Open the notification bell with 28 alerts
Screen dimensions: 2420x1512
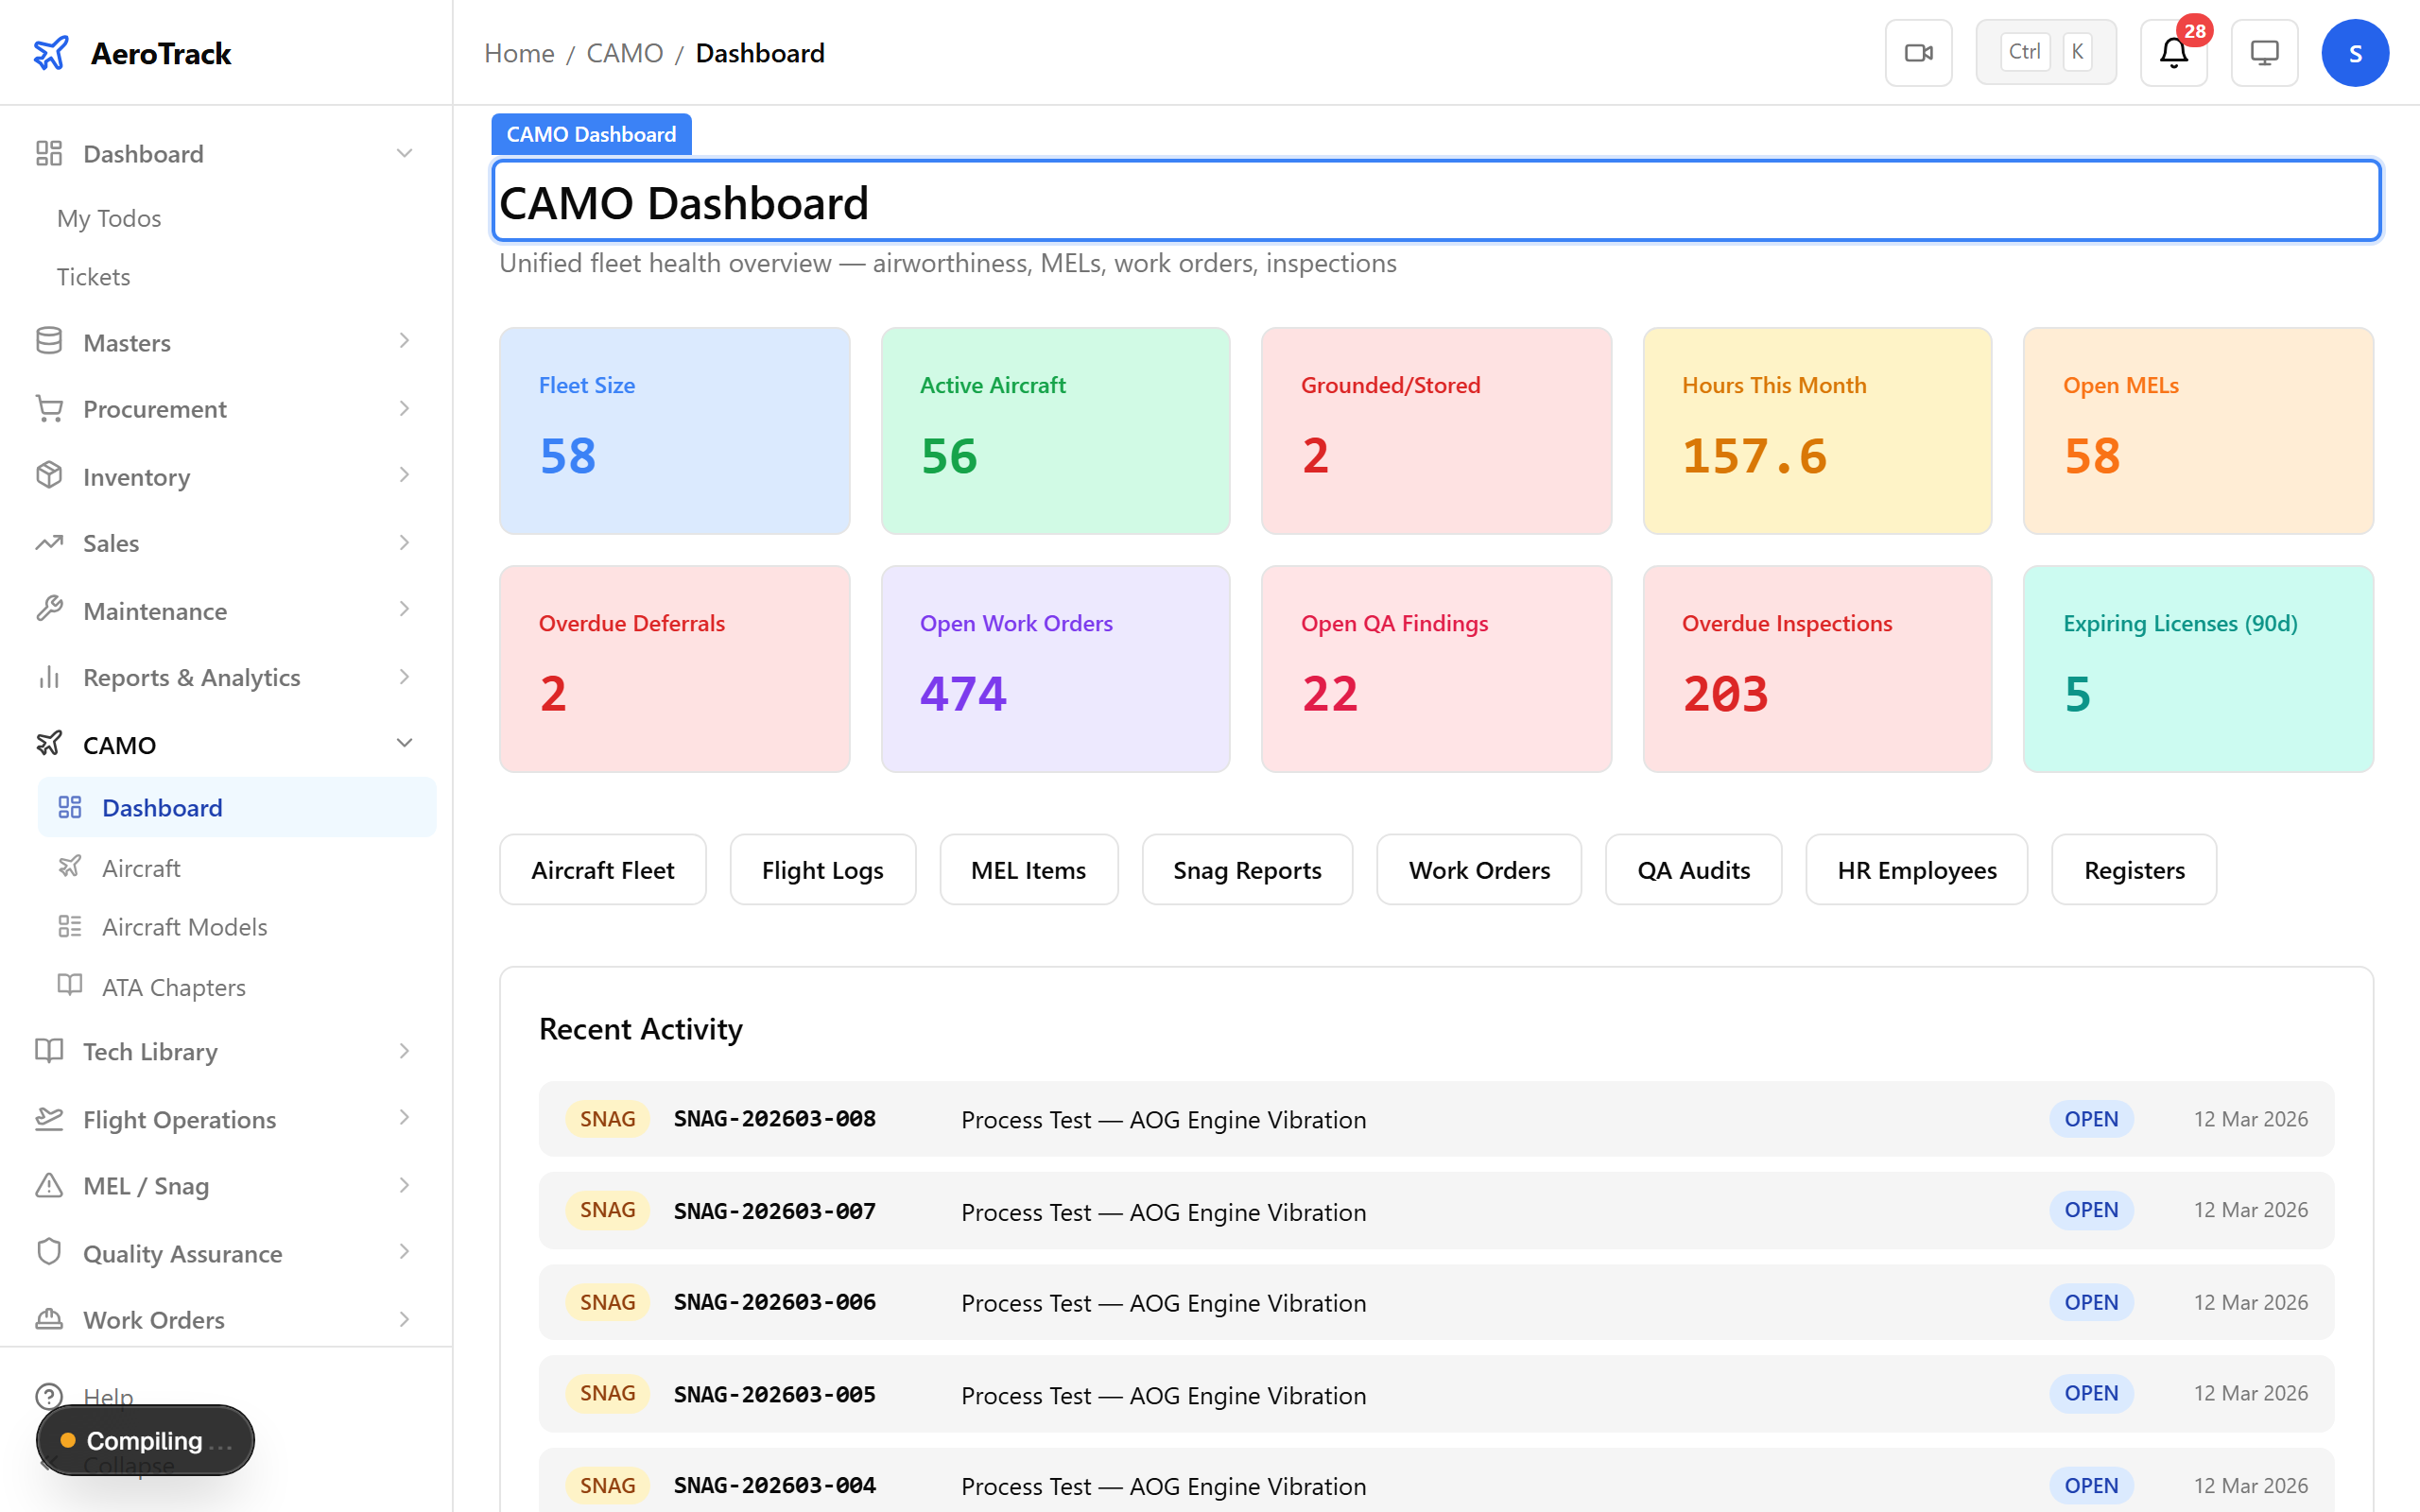point(2172,52)
